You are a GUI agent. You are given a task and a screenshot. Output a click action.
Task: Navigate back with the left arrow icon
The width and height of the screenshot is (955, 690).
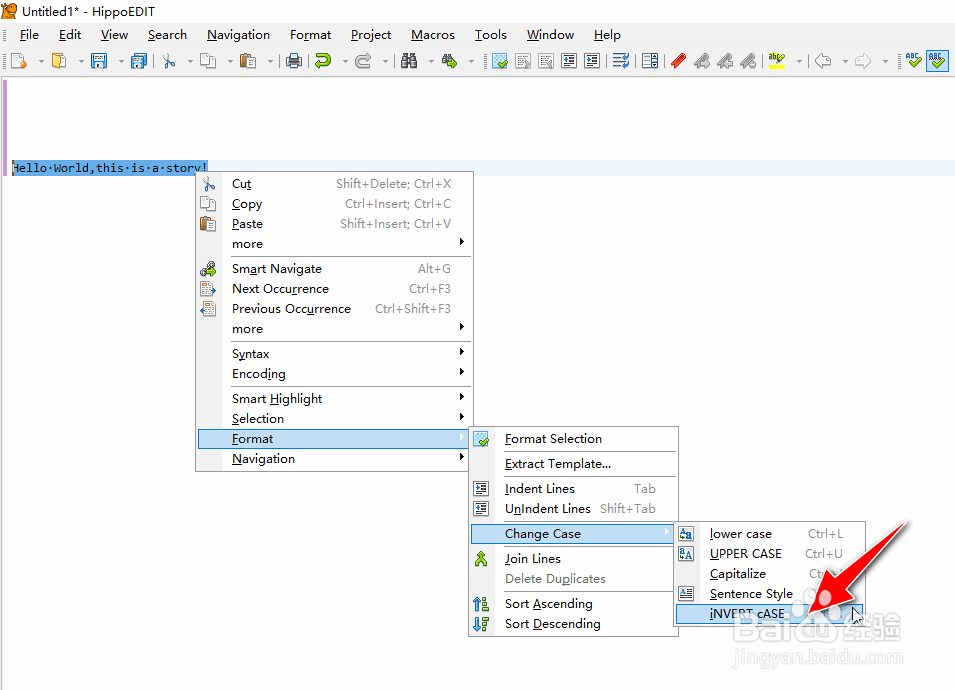823,61
